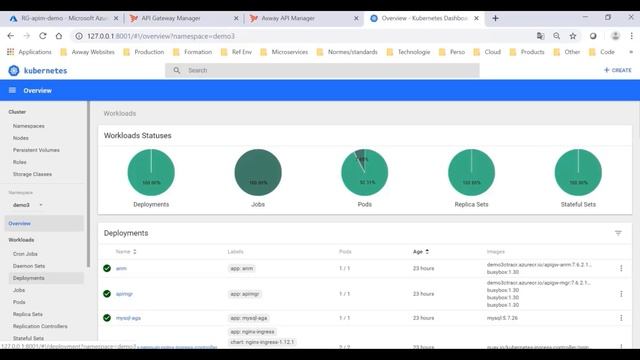Open the Formation bookmark folder
This screenshot has height=360, width=640.
(193, 52)
